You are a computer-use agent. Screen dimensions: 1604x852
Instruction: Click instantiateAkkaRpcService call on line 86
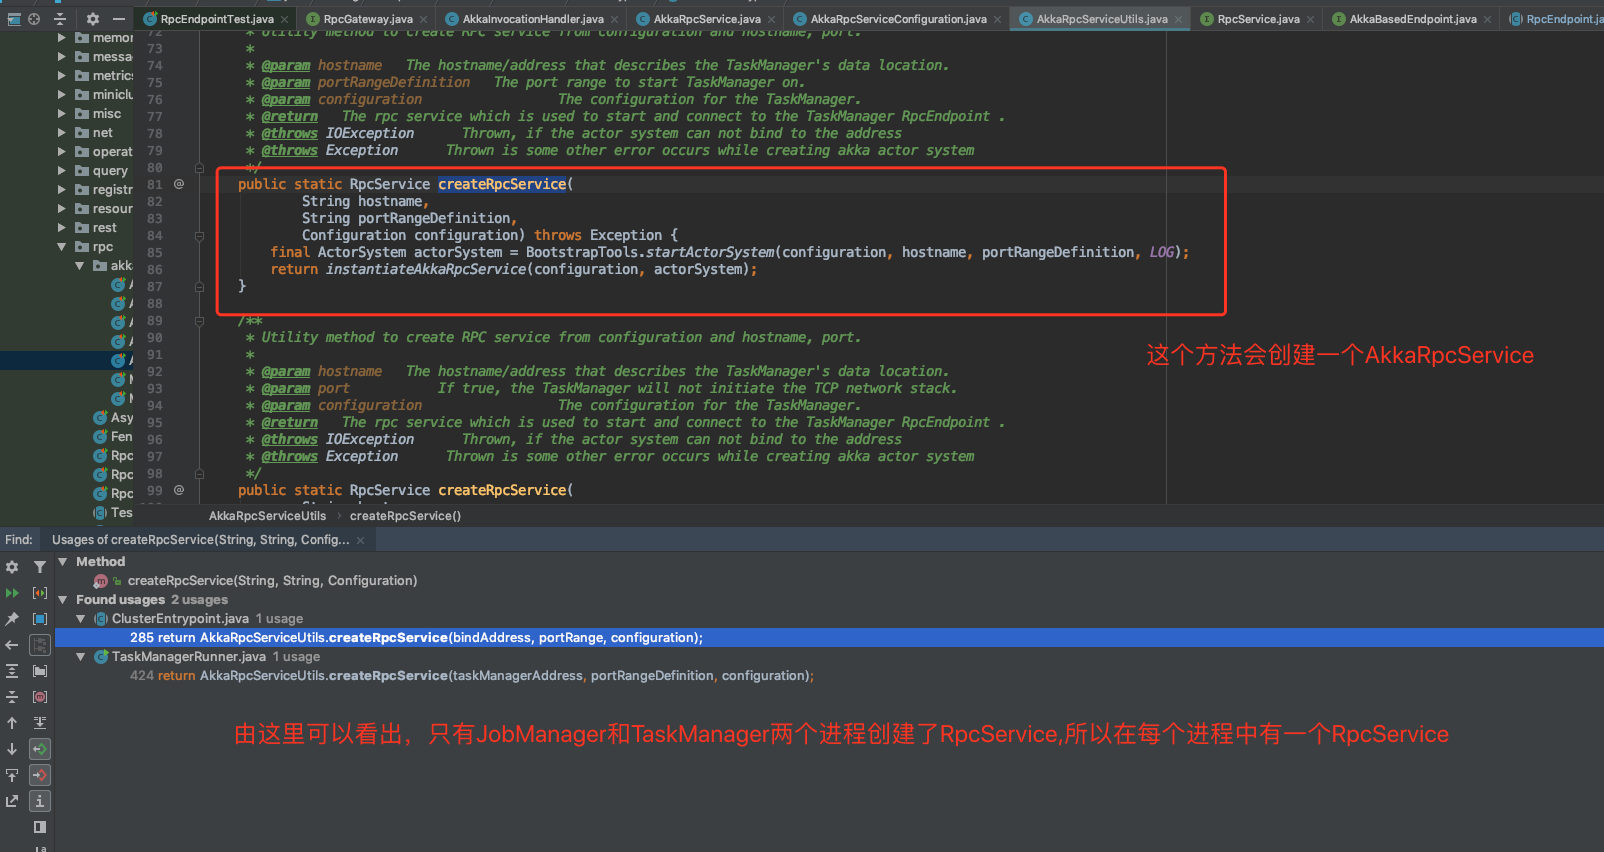coord(426,269)
